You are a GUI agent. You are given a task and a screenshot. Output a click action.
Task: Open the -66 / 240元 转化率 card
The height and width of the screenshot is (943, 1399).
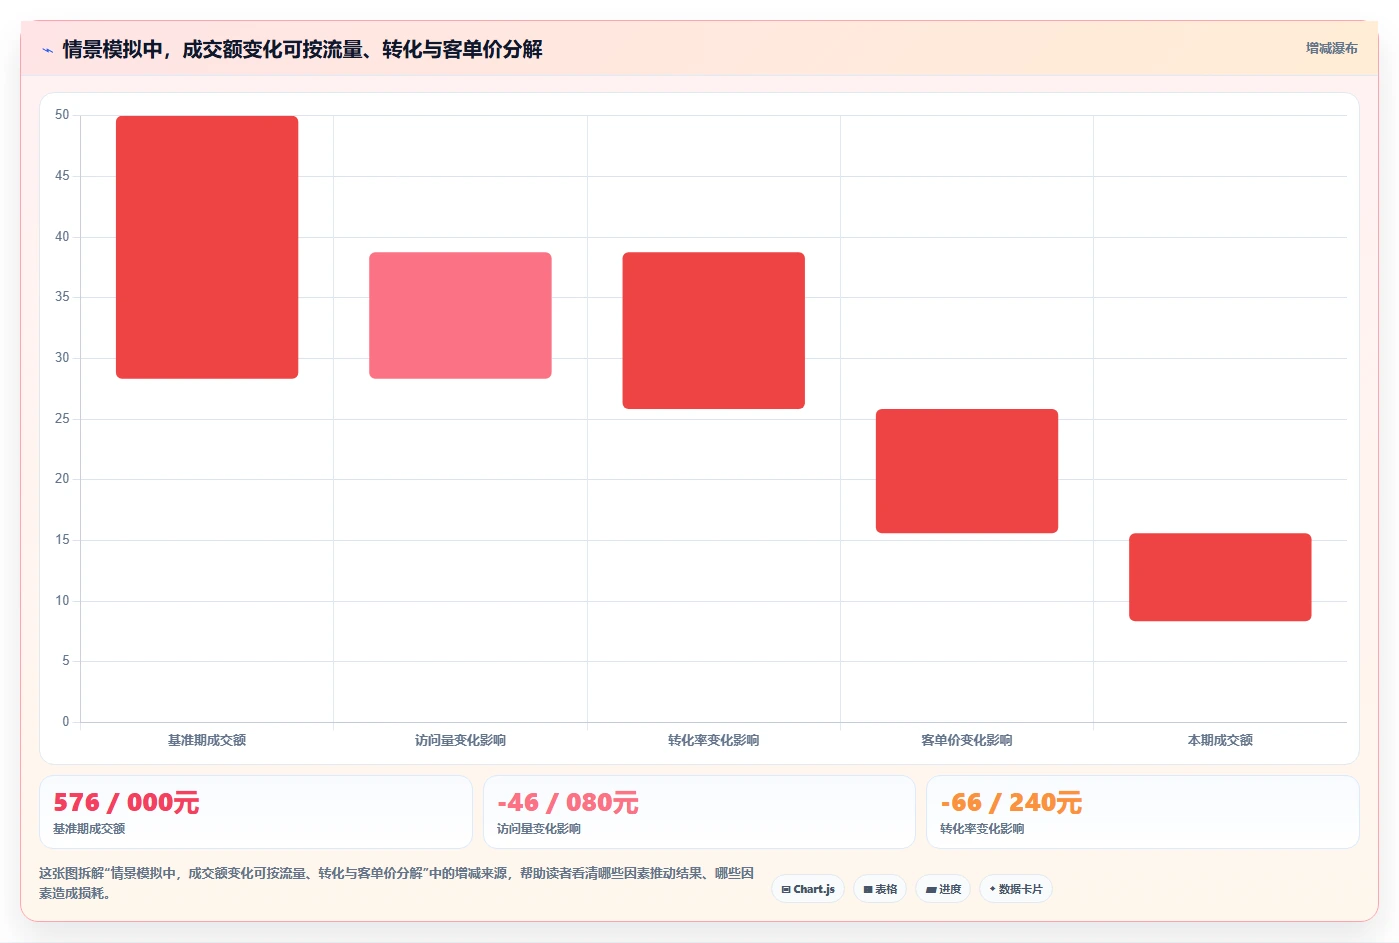point(1143,812)
